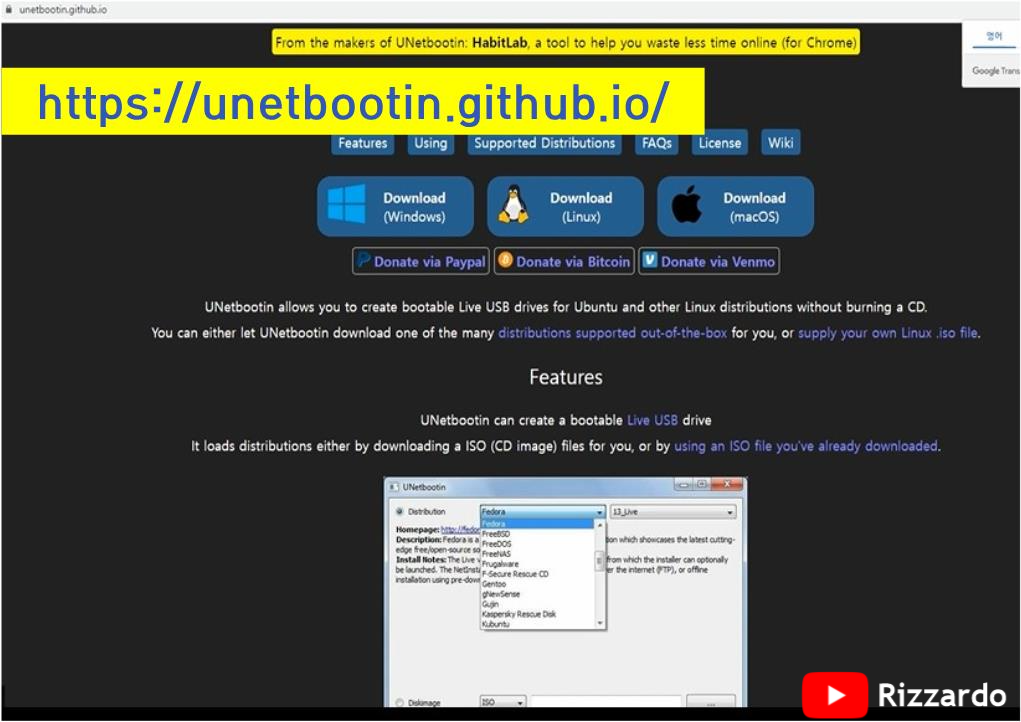Open the Wiki tab
Screen dimensions: 1021x722
pyautogui.click(x=780, y=143)
